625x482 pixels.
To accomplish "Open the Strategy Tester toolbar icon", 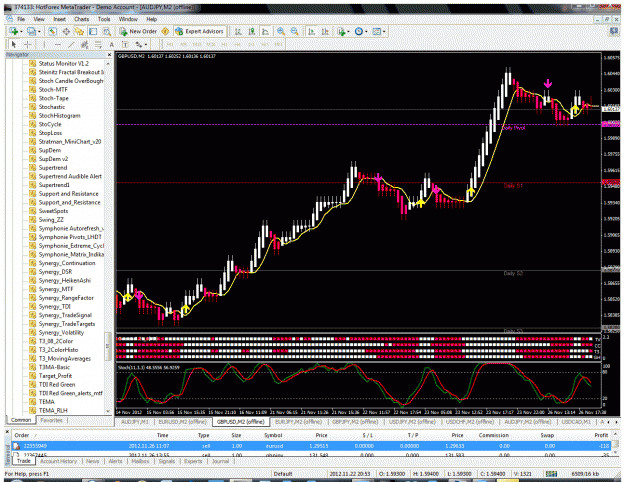I will (x=107, y=31).
